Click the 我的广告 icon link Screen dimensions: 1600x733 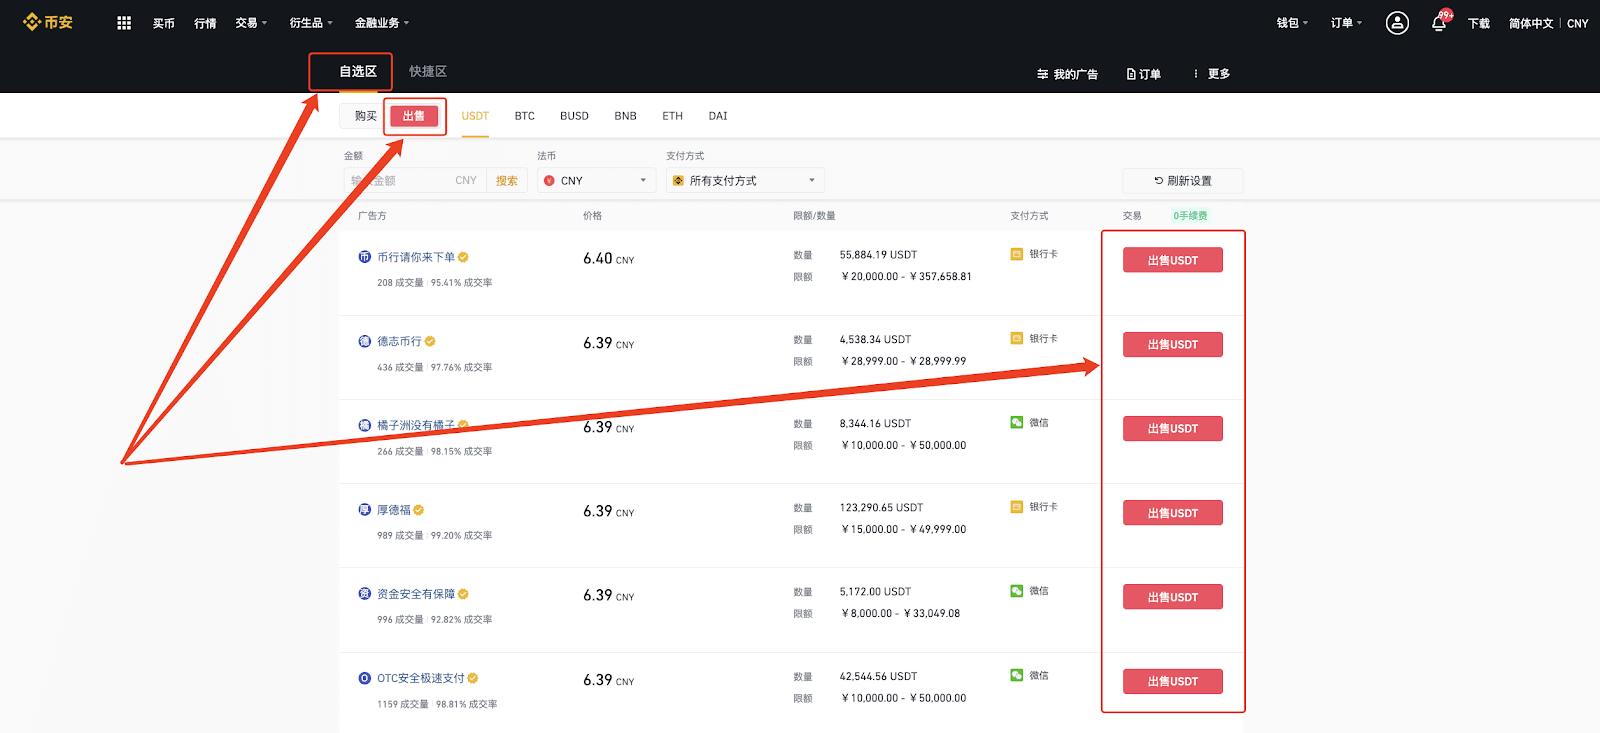tap(1067, 74)
